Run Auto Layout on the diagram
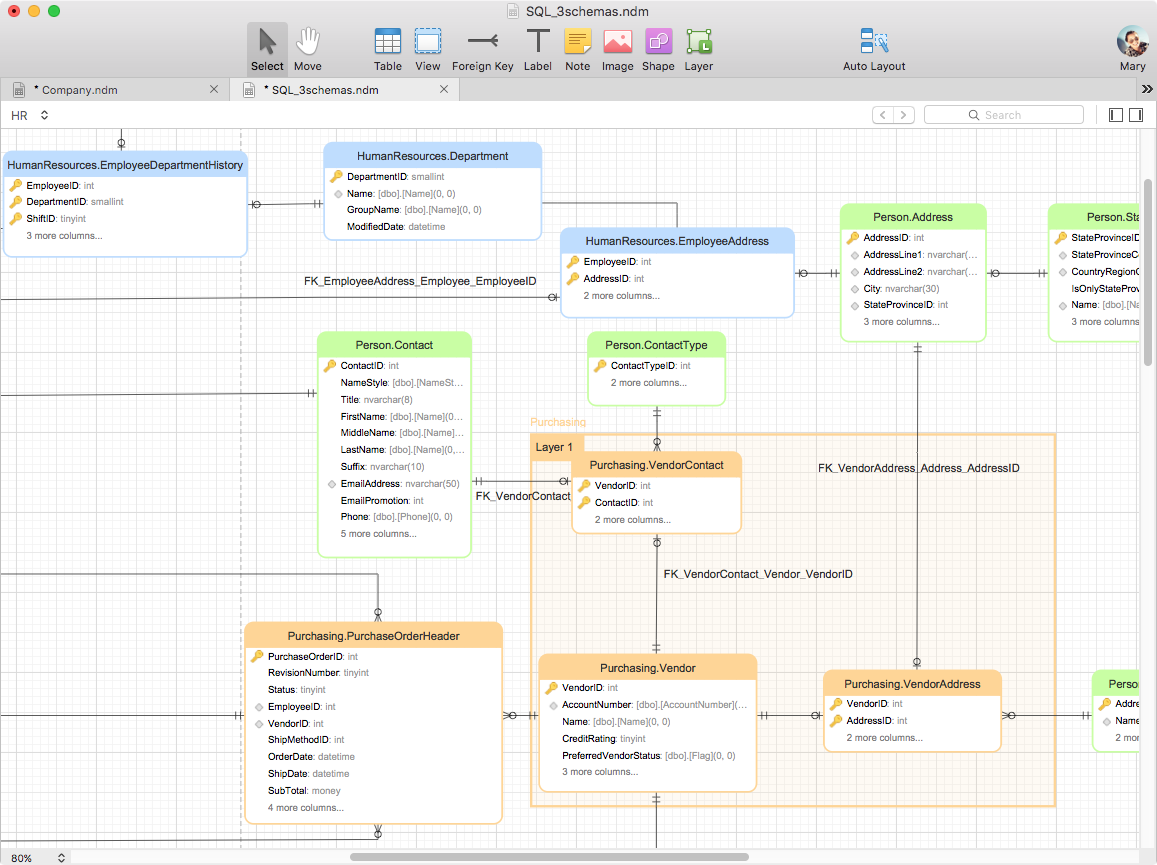Image resolution: width=1157 pixels, height=865 pixels. 873,47
